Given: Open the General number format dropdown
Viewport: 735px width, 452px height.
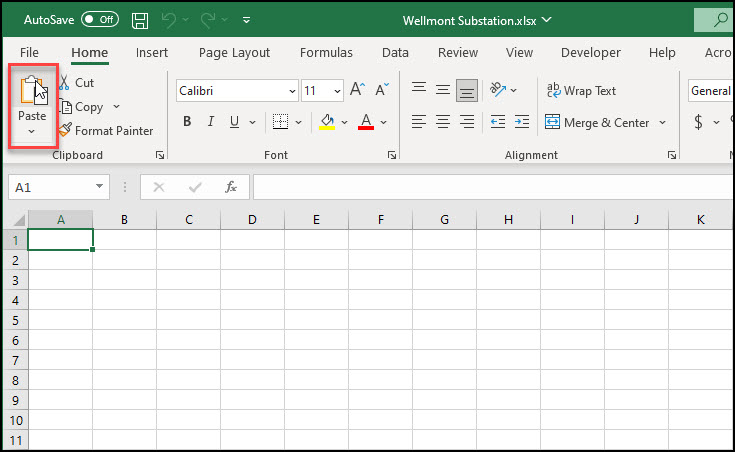Looking at the screenshot, I should pos(711,90).
